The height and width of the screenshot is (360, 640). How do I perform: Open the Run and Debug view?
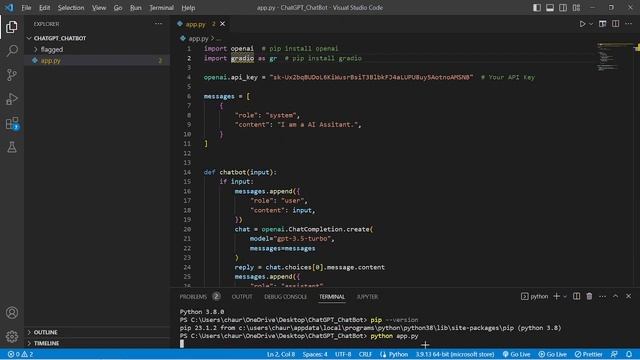[12, 99]
